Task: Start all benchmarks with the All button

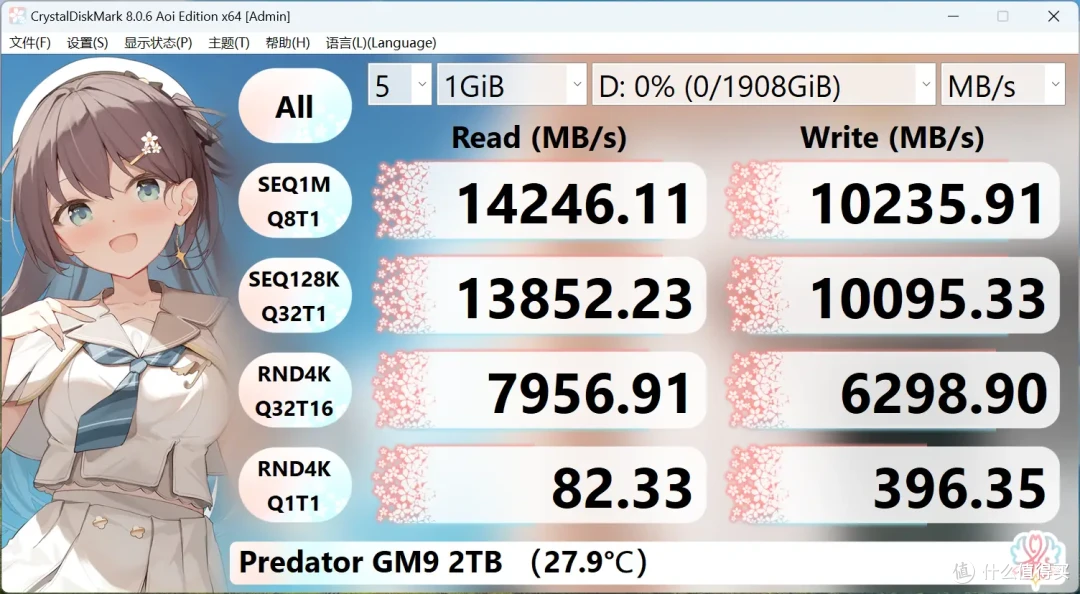Action: (x=295, y=106)
